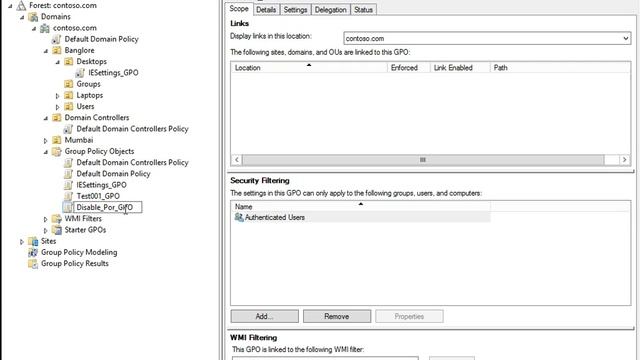Click the Laptops OU folder icon

click(69, 95)
